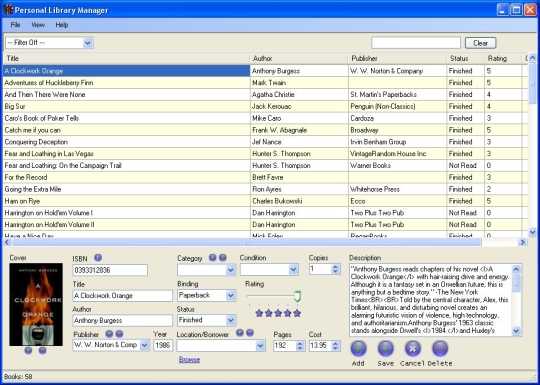Remove Location/Borrower with the minus icon
This screenshot has height=385, width=540.
[250, 333]
